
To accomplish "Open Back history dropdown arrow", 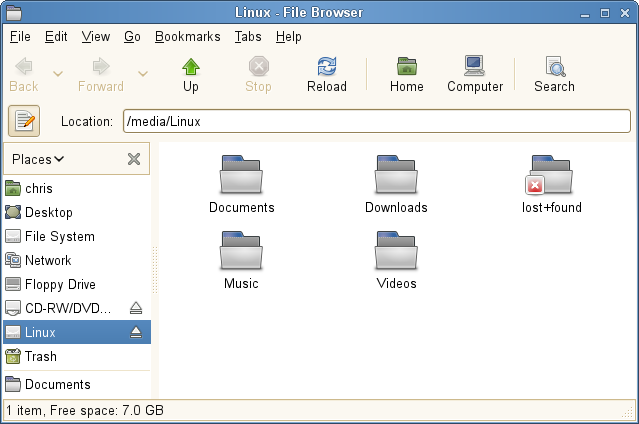I will pos(58,74).
